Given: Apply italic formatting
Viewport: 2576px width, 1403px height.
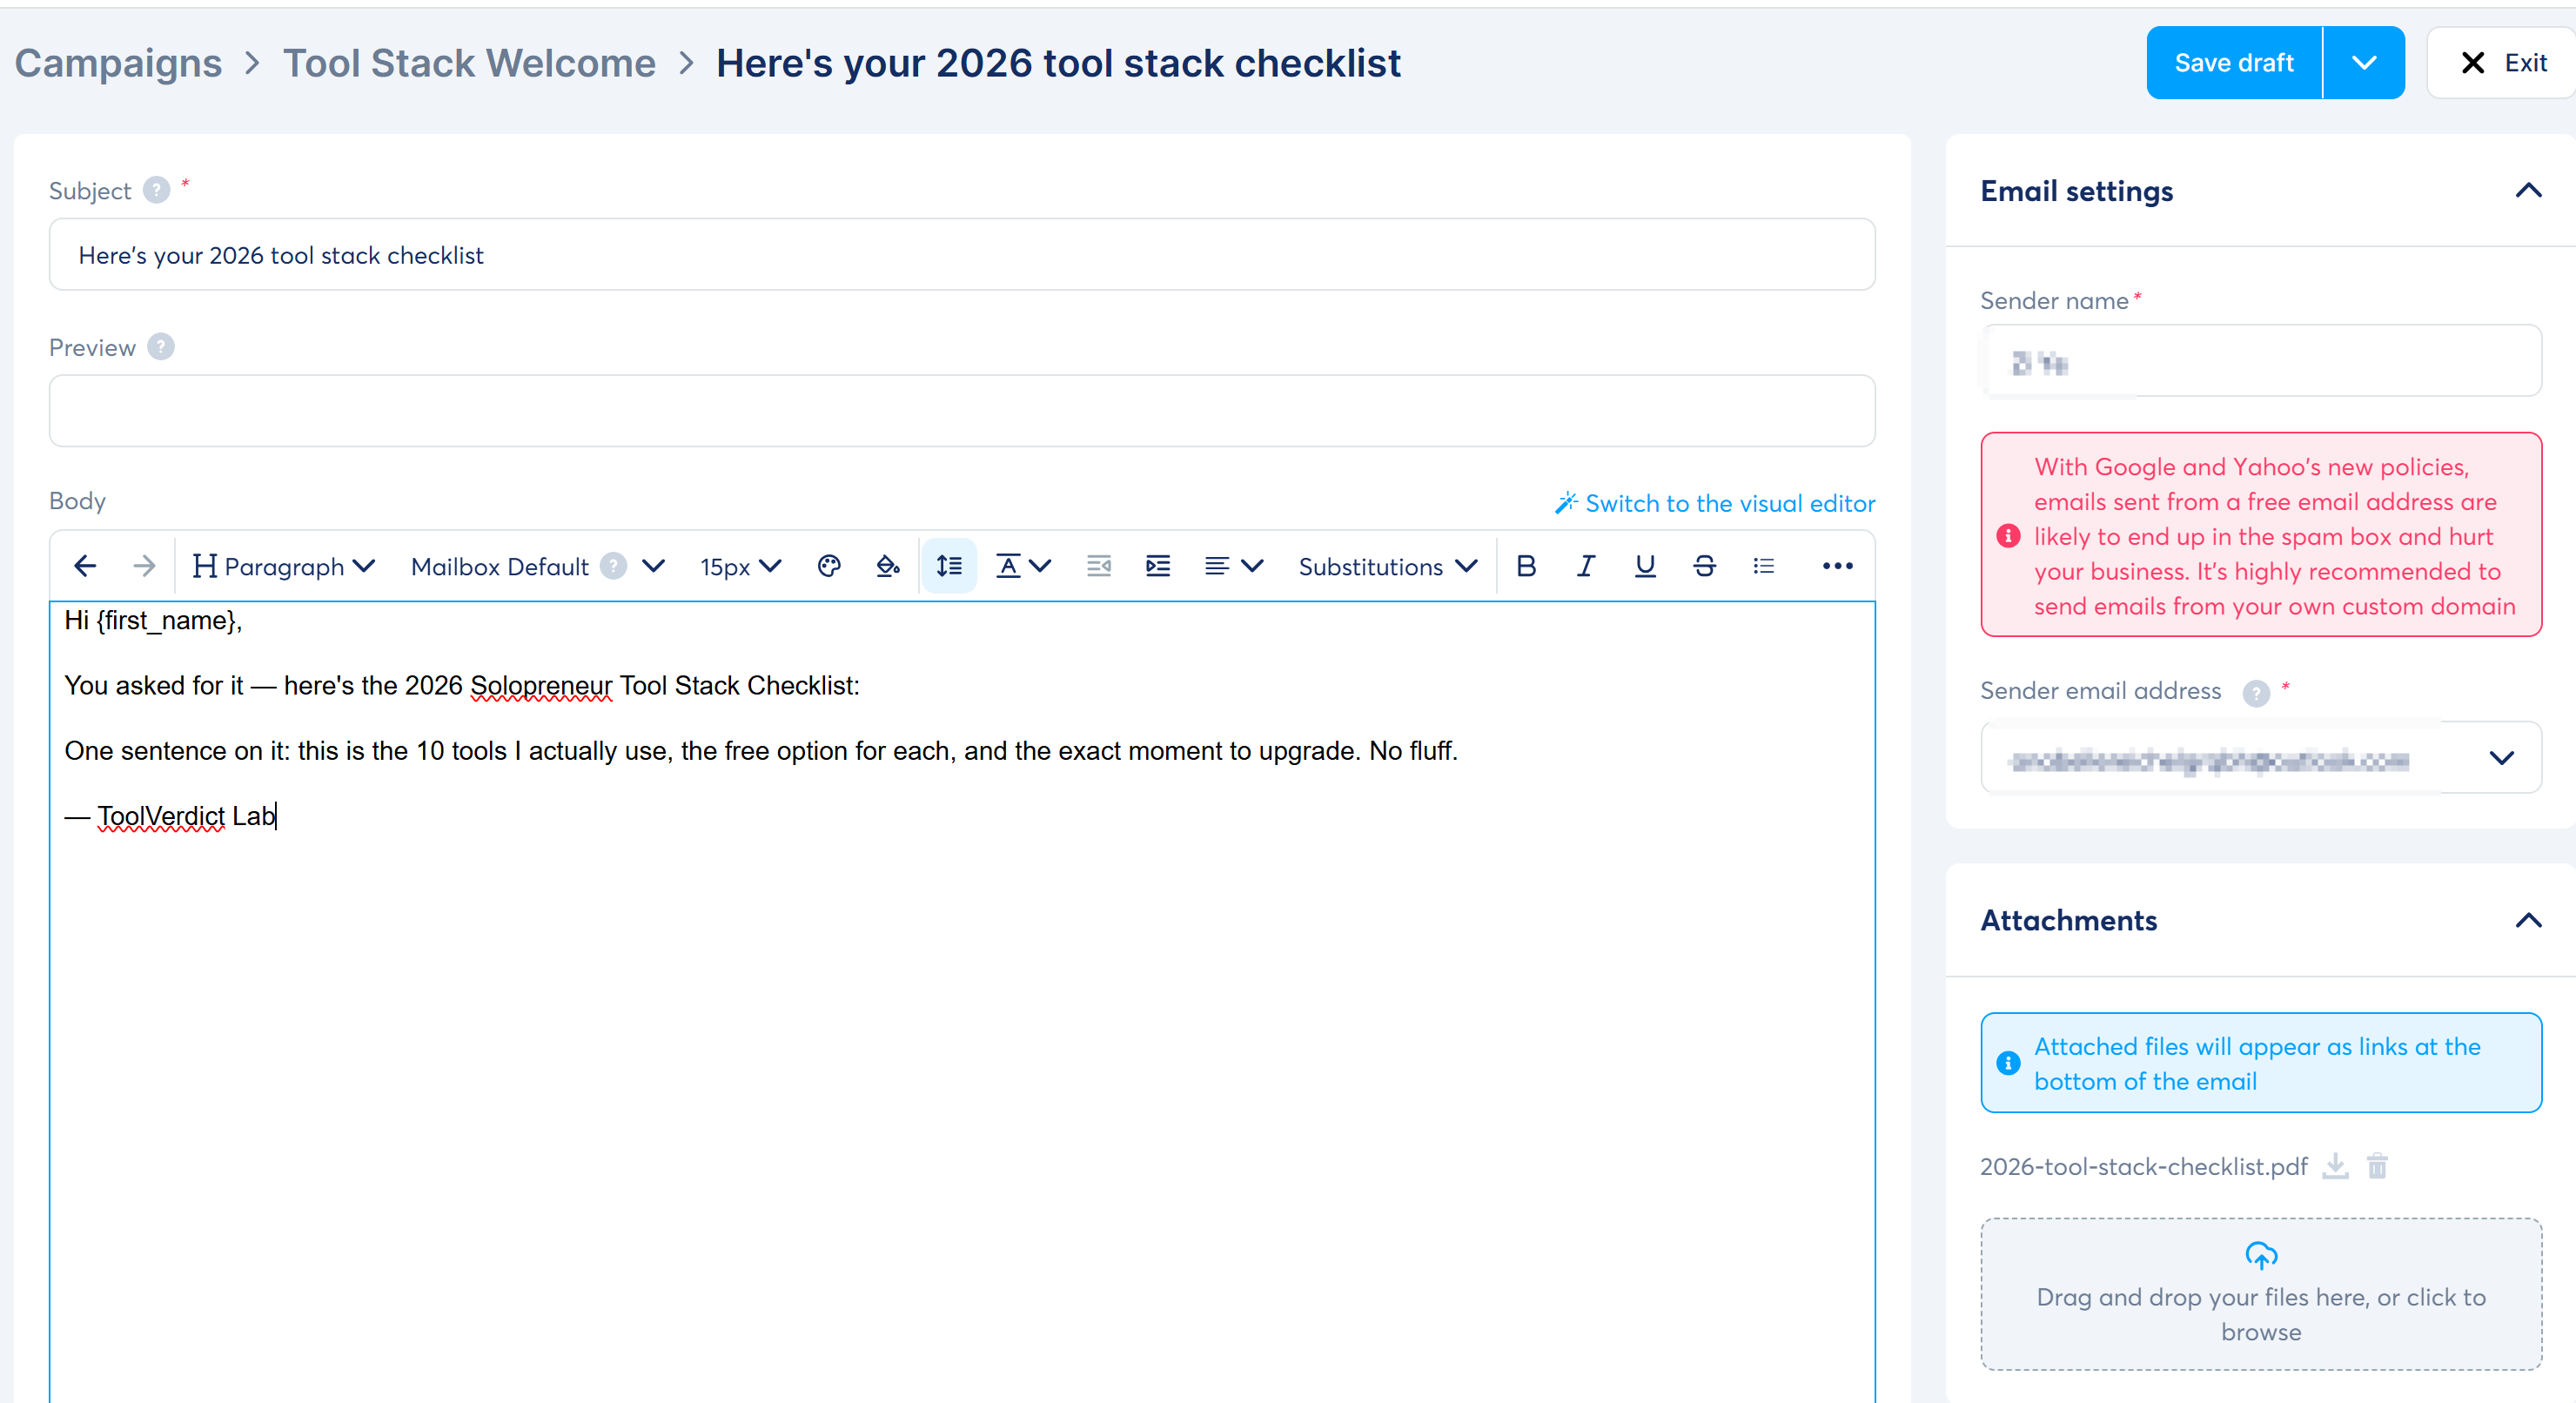Looking at the screenshot, I should point(1586,566).
